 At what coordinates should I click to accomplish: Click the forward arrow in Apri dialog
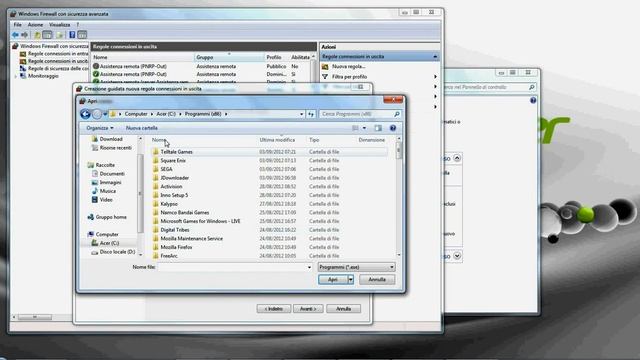click(97, 114)
